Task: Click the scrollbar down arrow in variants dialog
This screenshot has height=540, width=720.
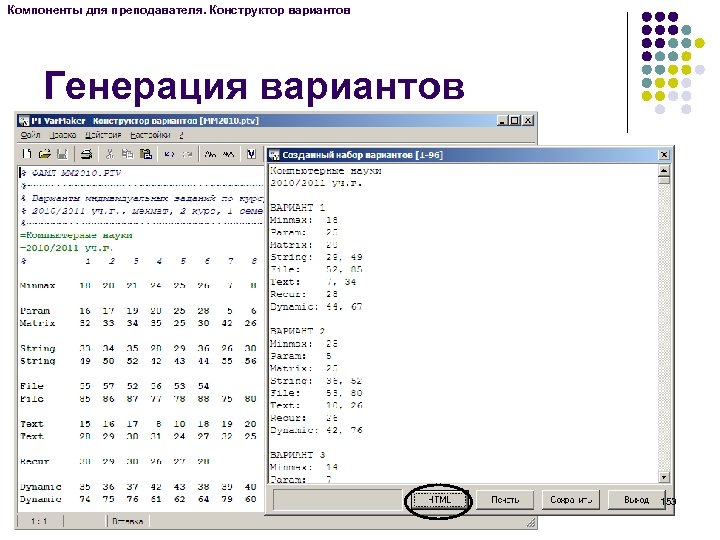Action: pyautogui.click(x=664, y=477)
